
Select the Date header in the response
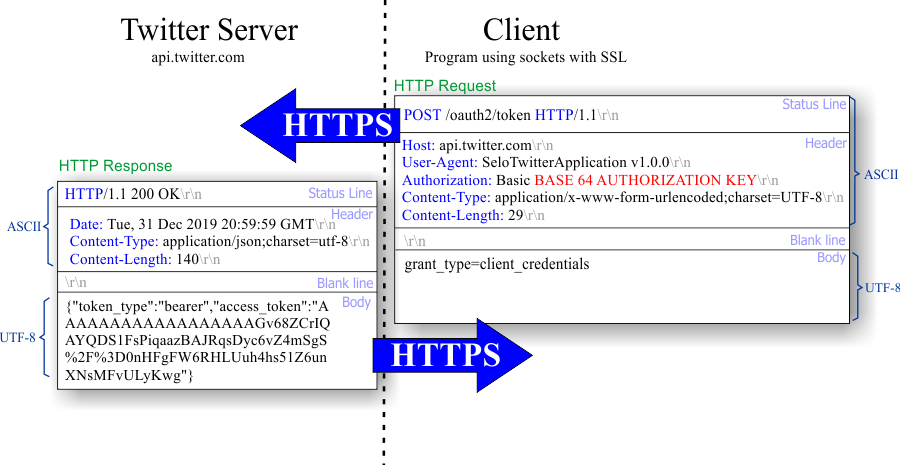(202, 224)
